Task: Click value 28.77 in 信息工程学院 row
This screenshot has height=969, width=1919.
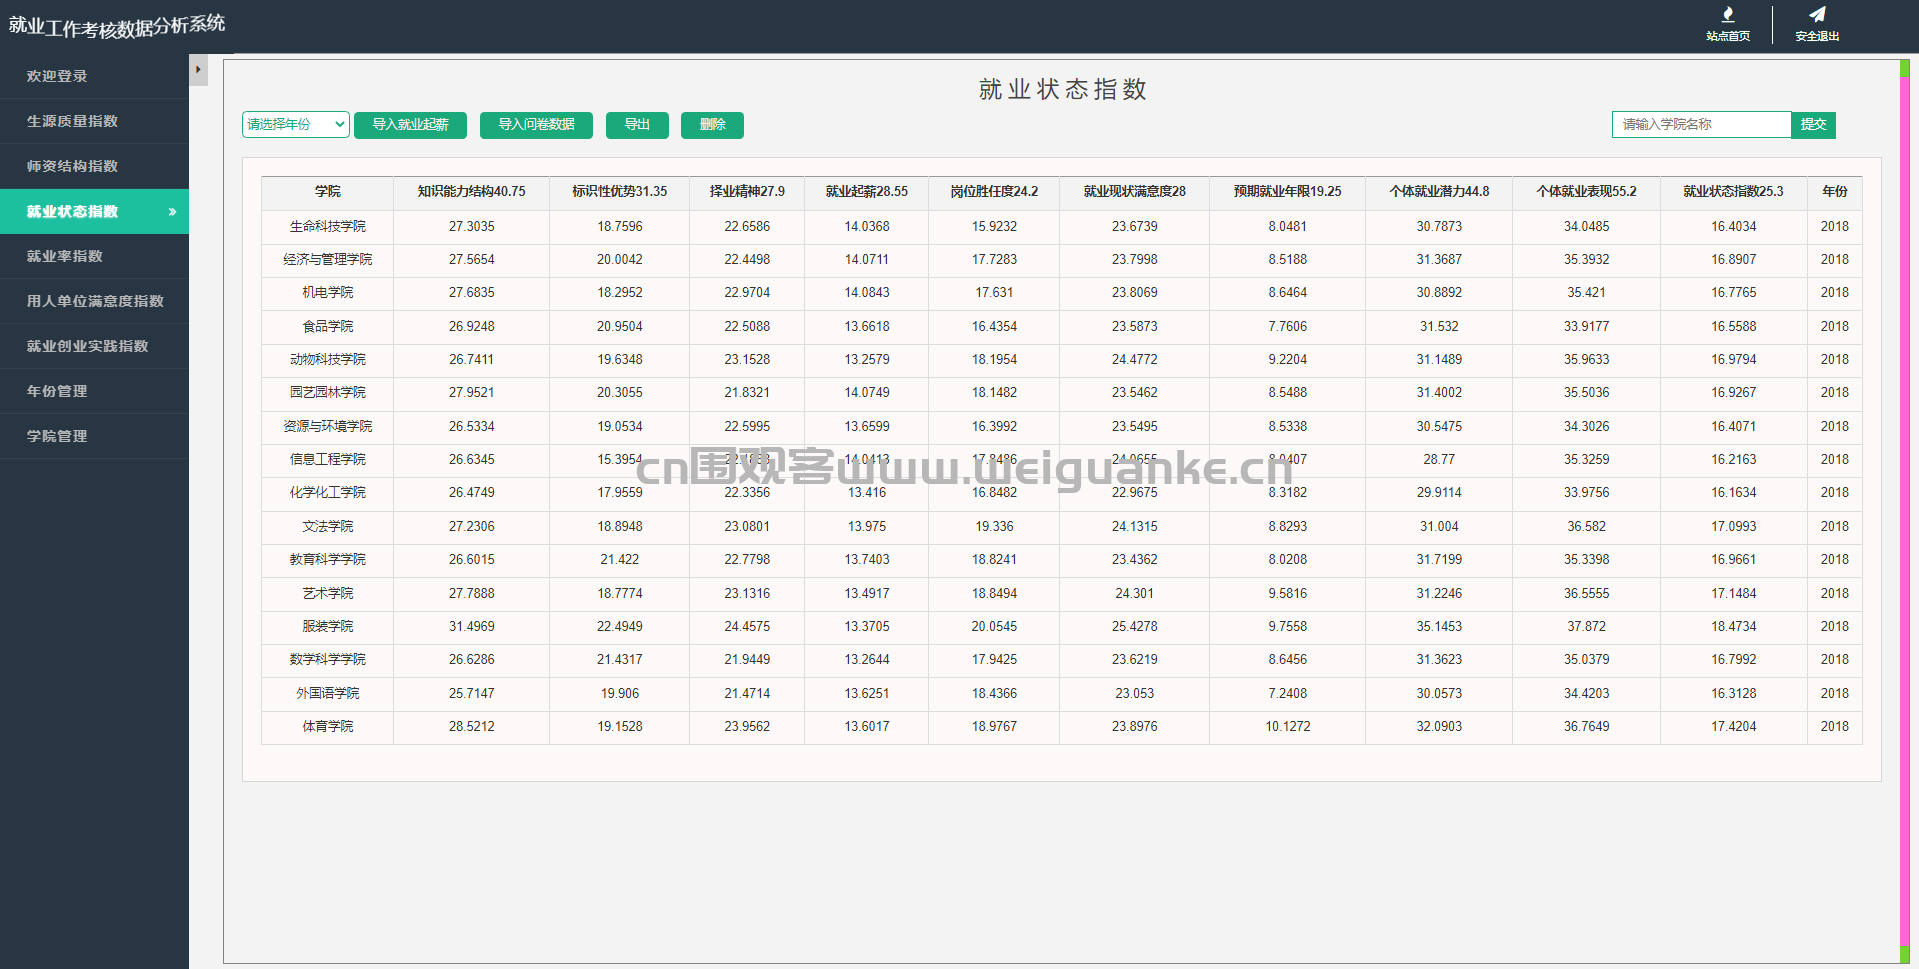Action: click(x=1439, y=460)
